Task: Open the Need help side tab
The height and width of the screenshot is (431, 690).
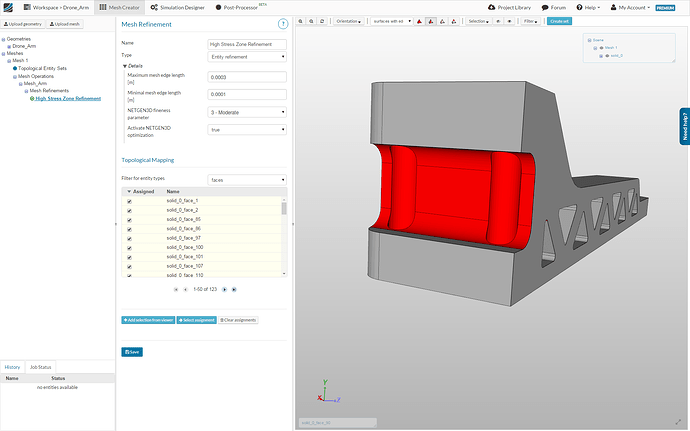Action: (684, 127)
